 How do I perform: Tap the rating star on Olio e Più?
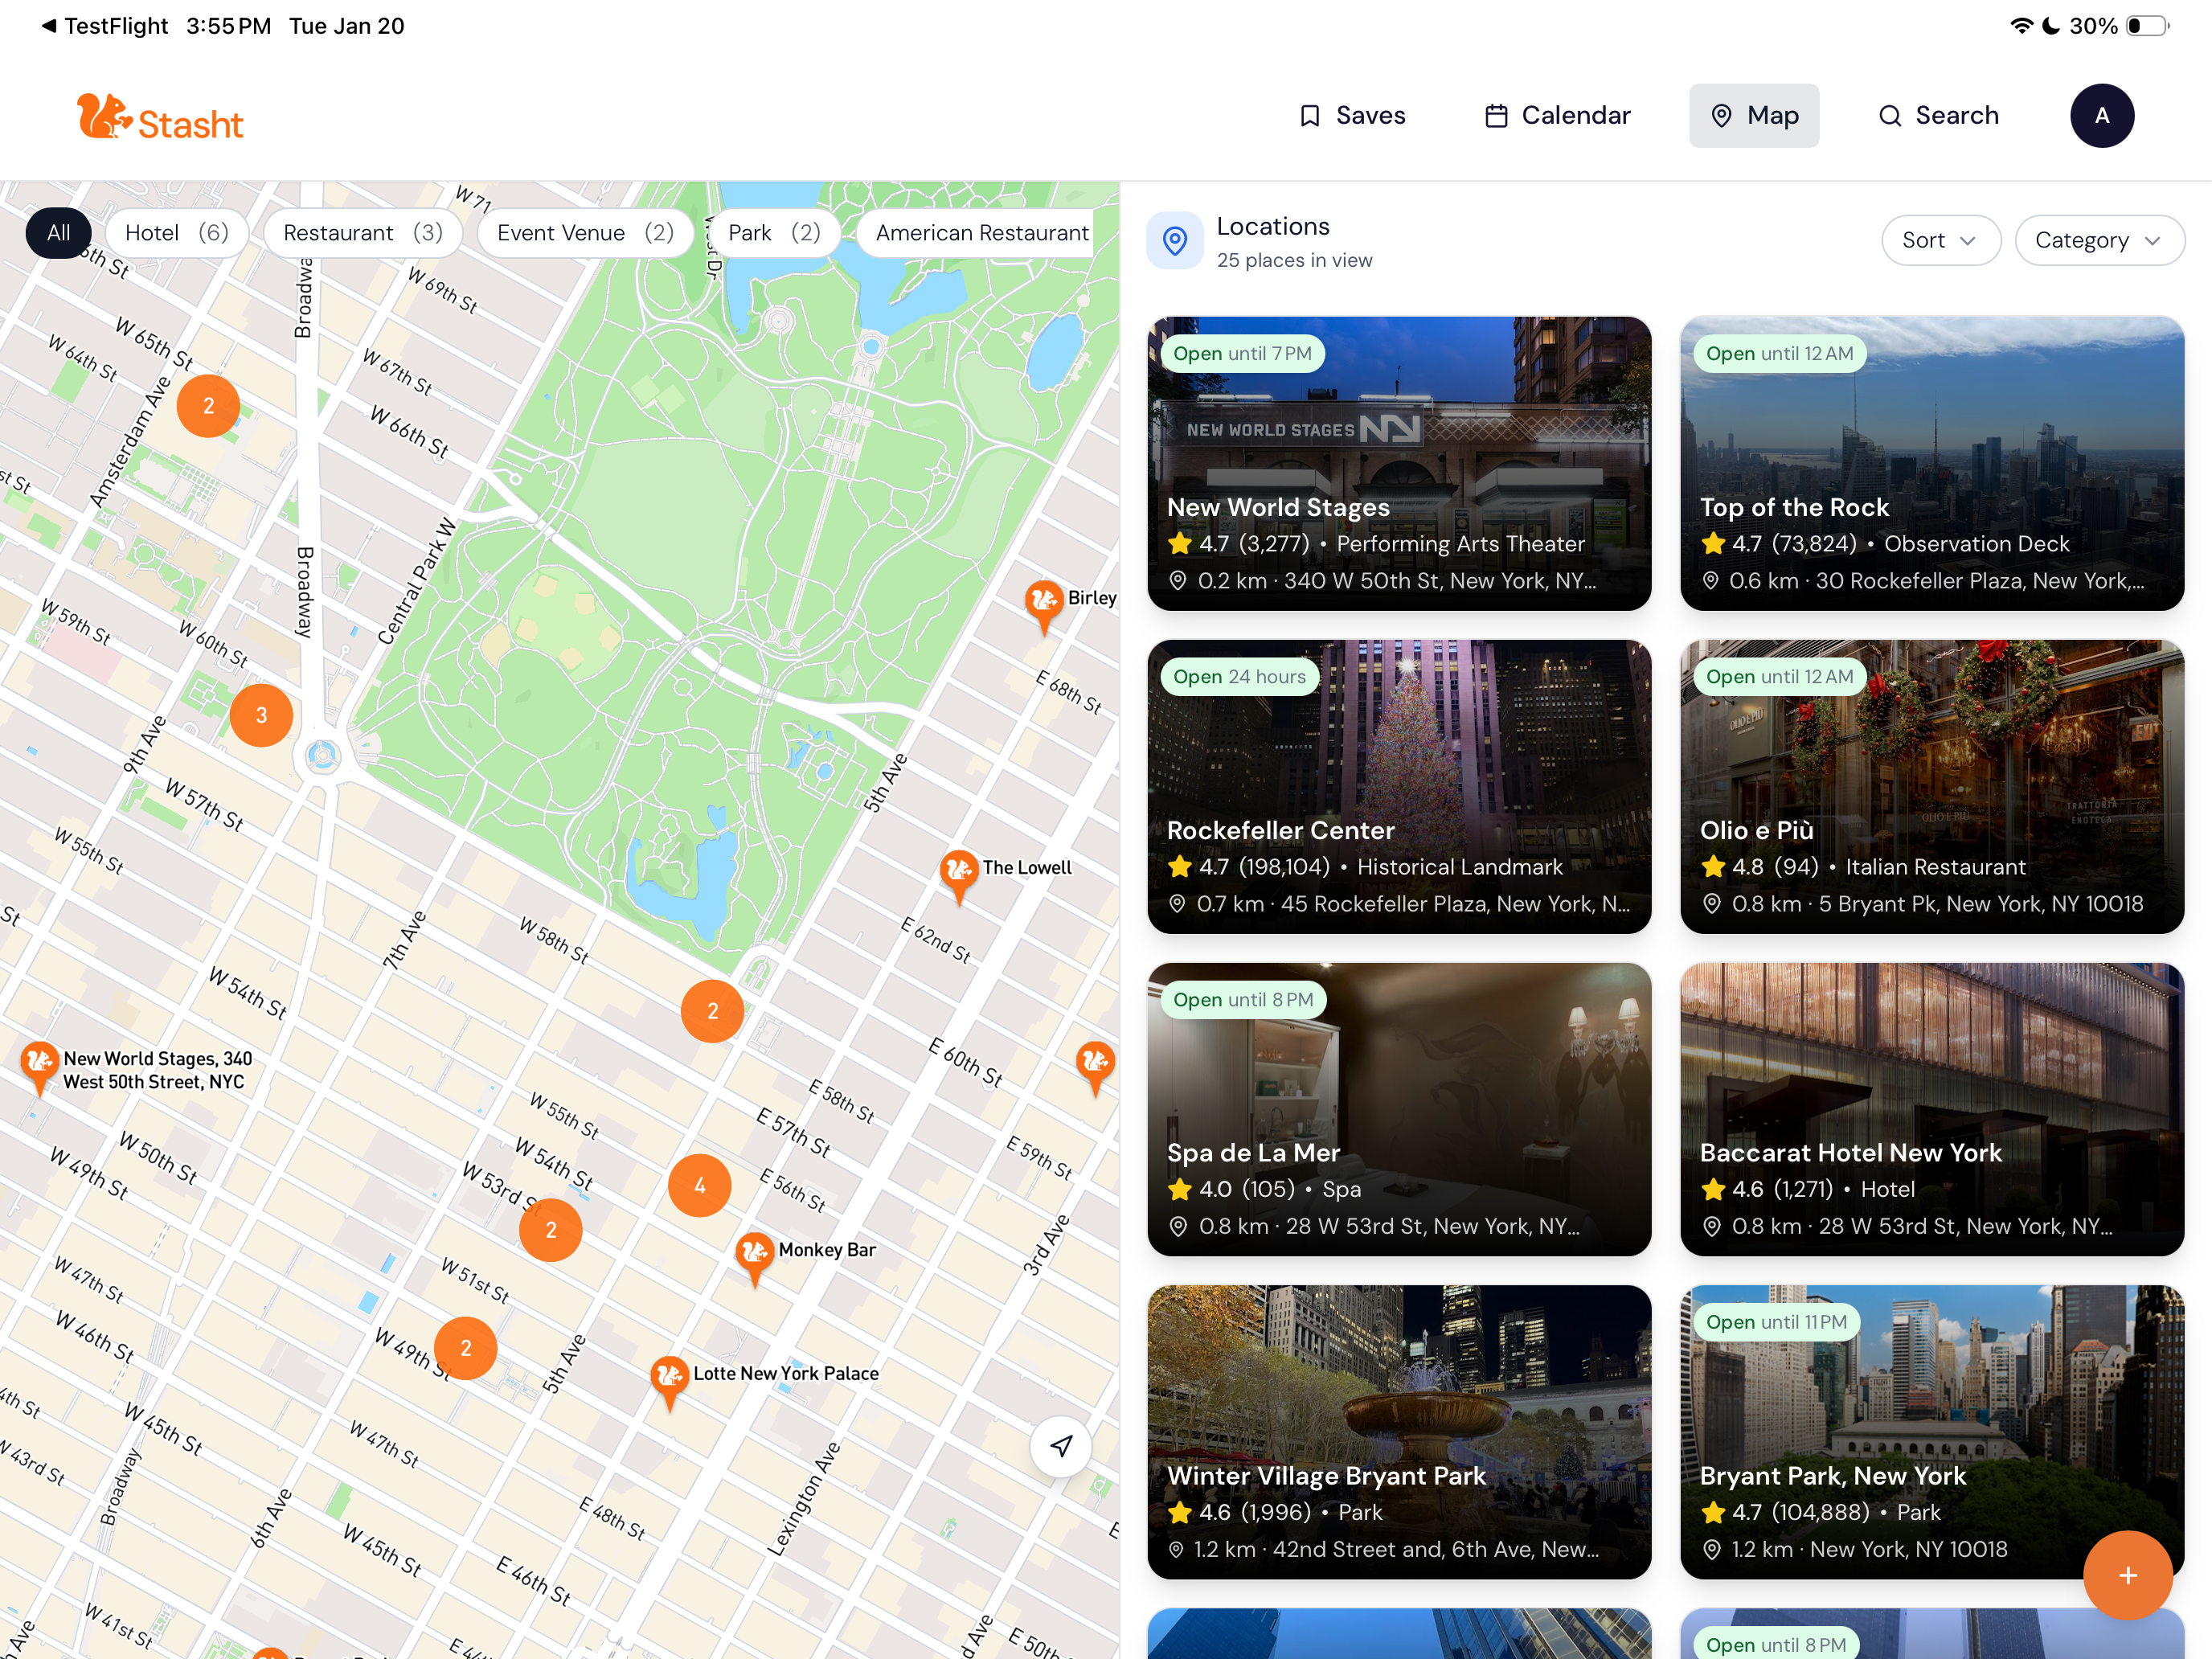1713,866
